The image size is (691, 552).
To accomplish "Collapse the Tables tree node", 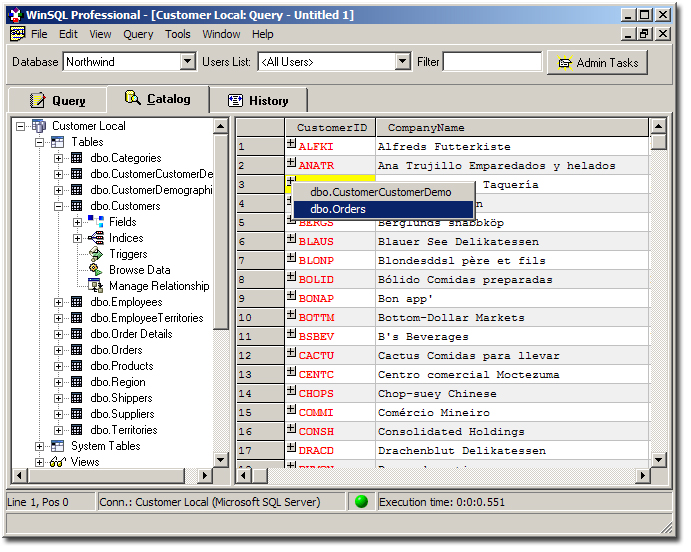I will coord(40,142).
